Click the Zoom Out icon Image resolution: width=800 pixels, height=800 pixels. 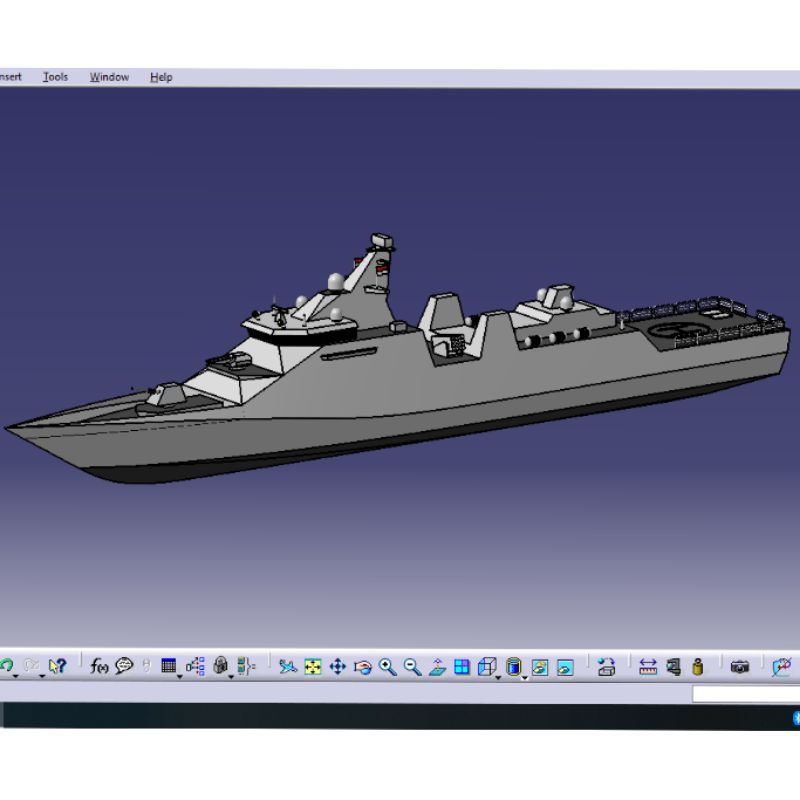(413, 666)
